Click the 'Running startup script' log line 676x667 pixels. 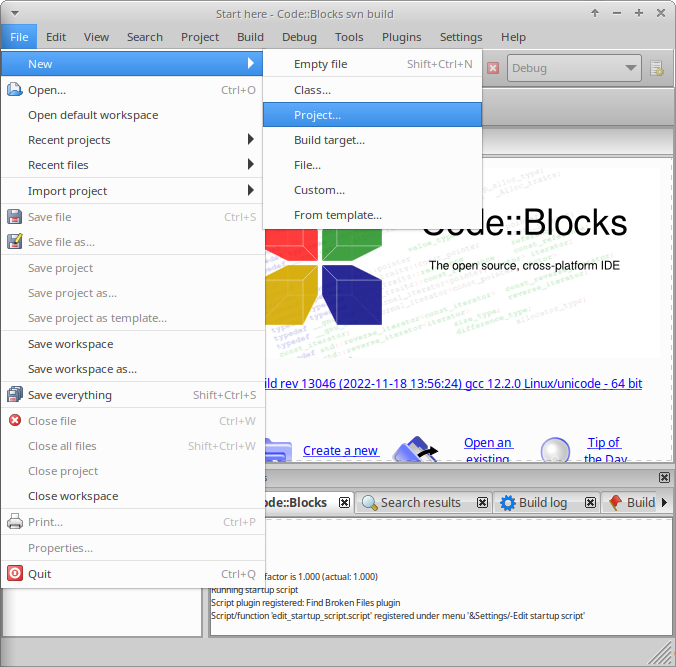[254, 589]
